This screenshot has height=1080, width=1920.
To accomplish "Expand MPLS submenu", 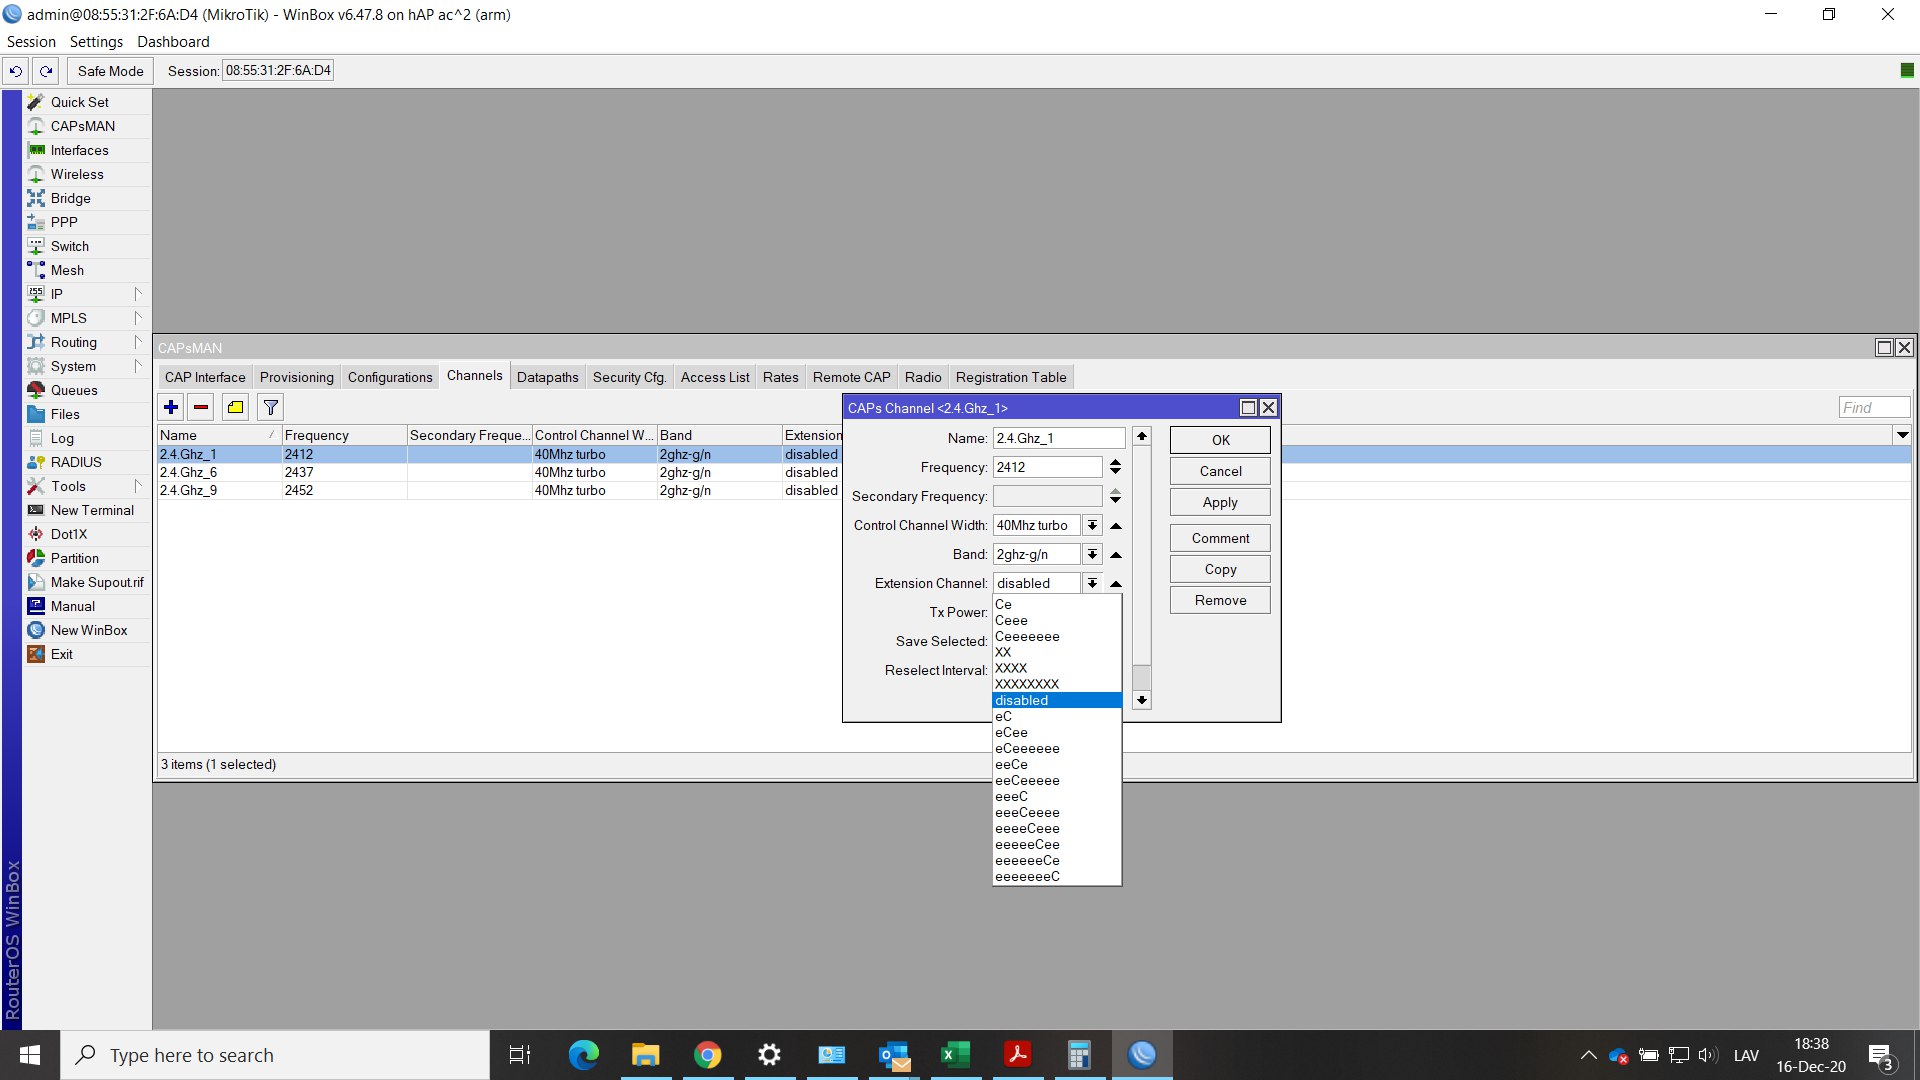I will [138, 318].
